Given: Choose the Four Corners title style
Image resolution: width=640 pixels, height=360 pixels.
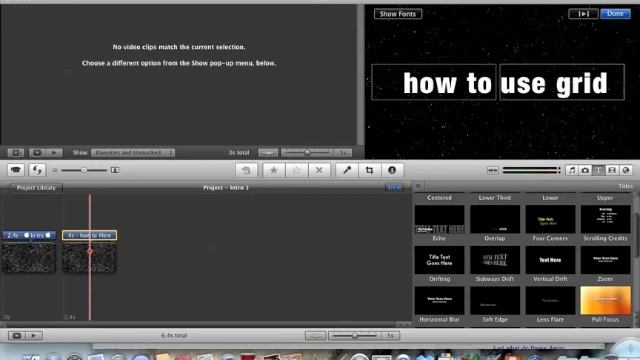Looking at the screenshot, I should 550,219.
